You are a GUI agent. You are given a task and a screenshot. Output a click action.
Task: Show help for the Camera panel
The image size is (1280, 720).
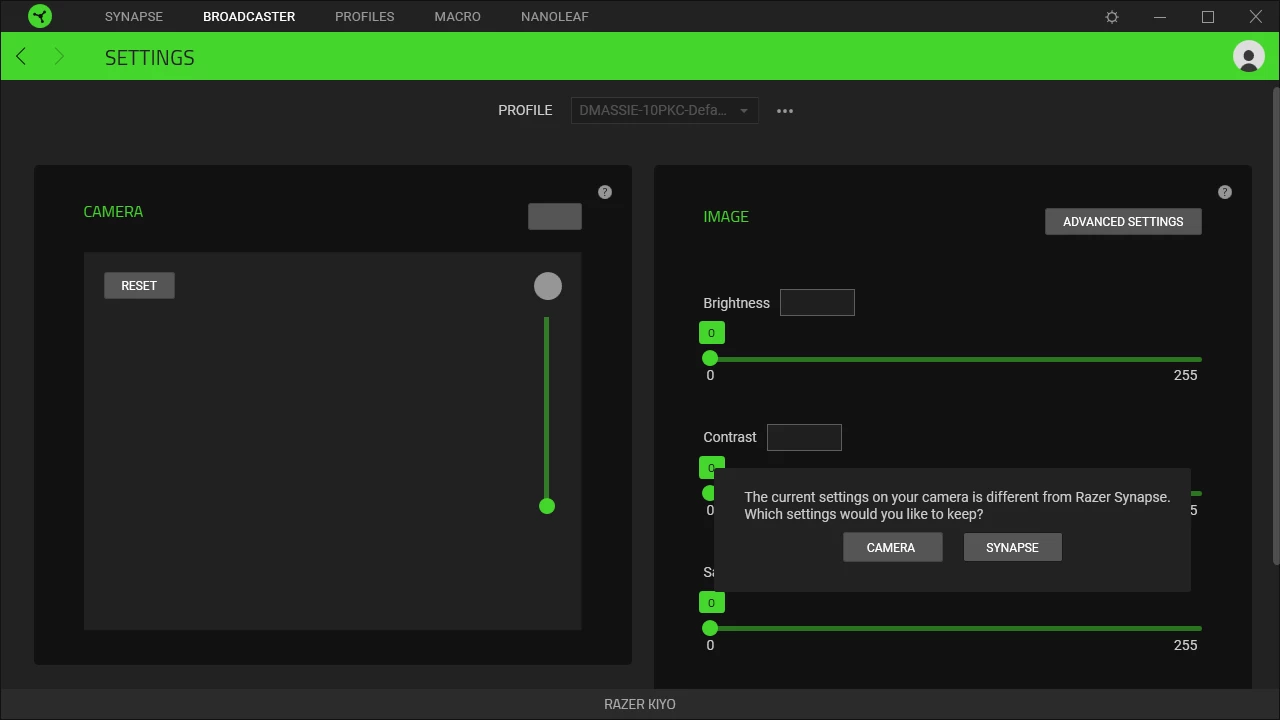(x=605, y=192)
